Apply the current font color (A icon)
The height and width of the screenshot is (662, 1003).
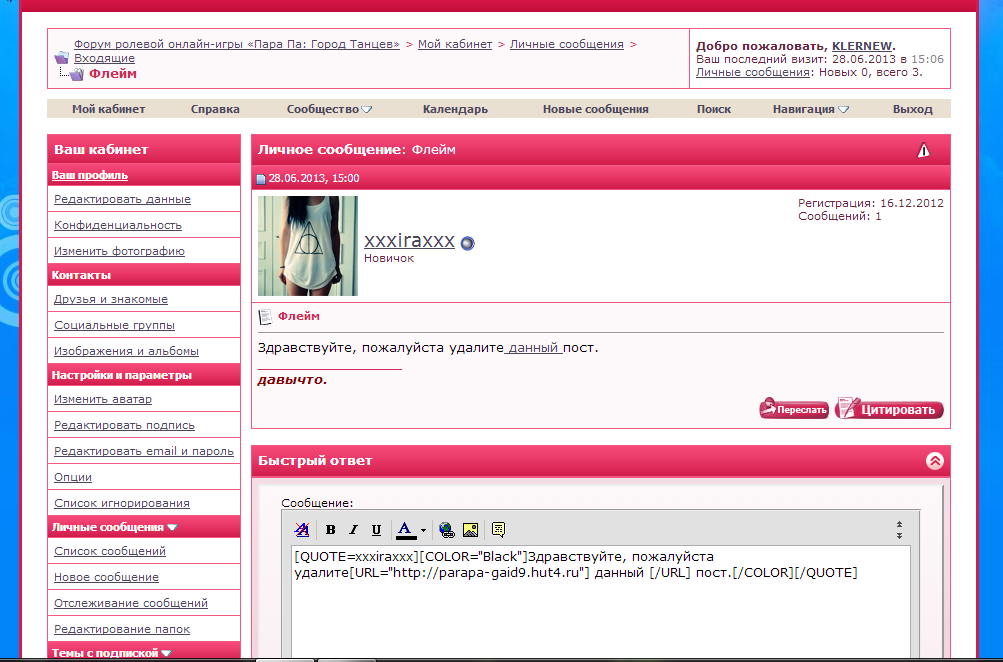coord(405,530)
